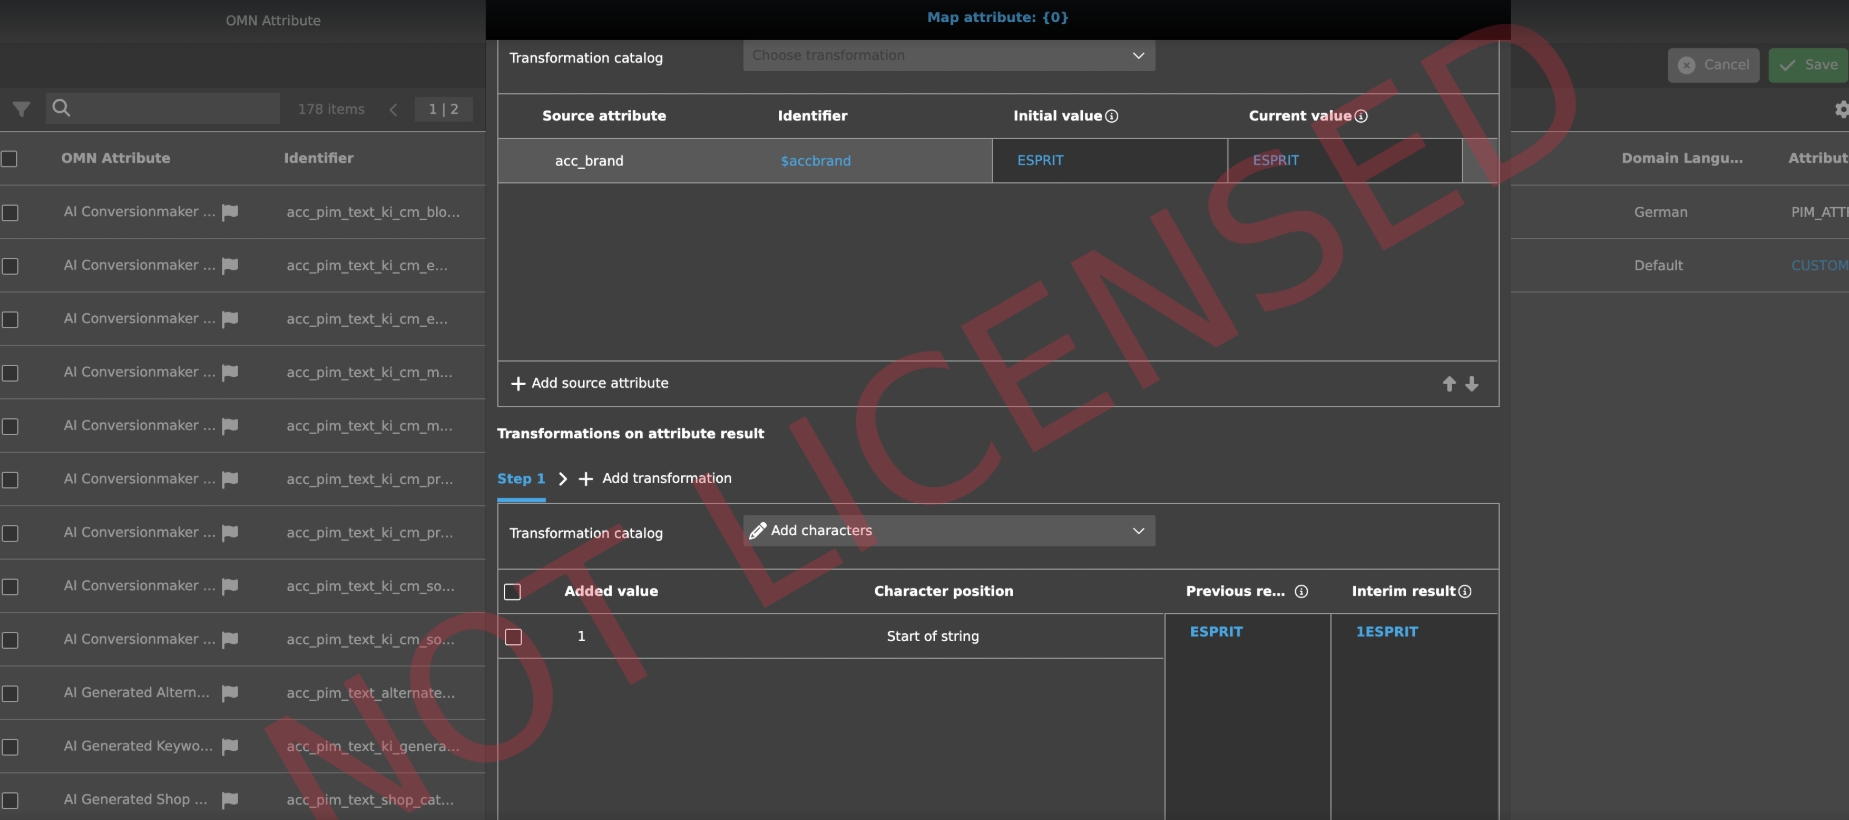Toggle the Added value header checkbox
This screenshot has width=1849, height=820.
pyautogui.click(x=513, y=592)
